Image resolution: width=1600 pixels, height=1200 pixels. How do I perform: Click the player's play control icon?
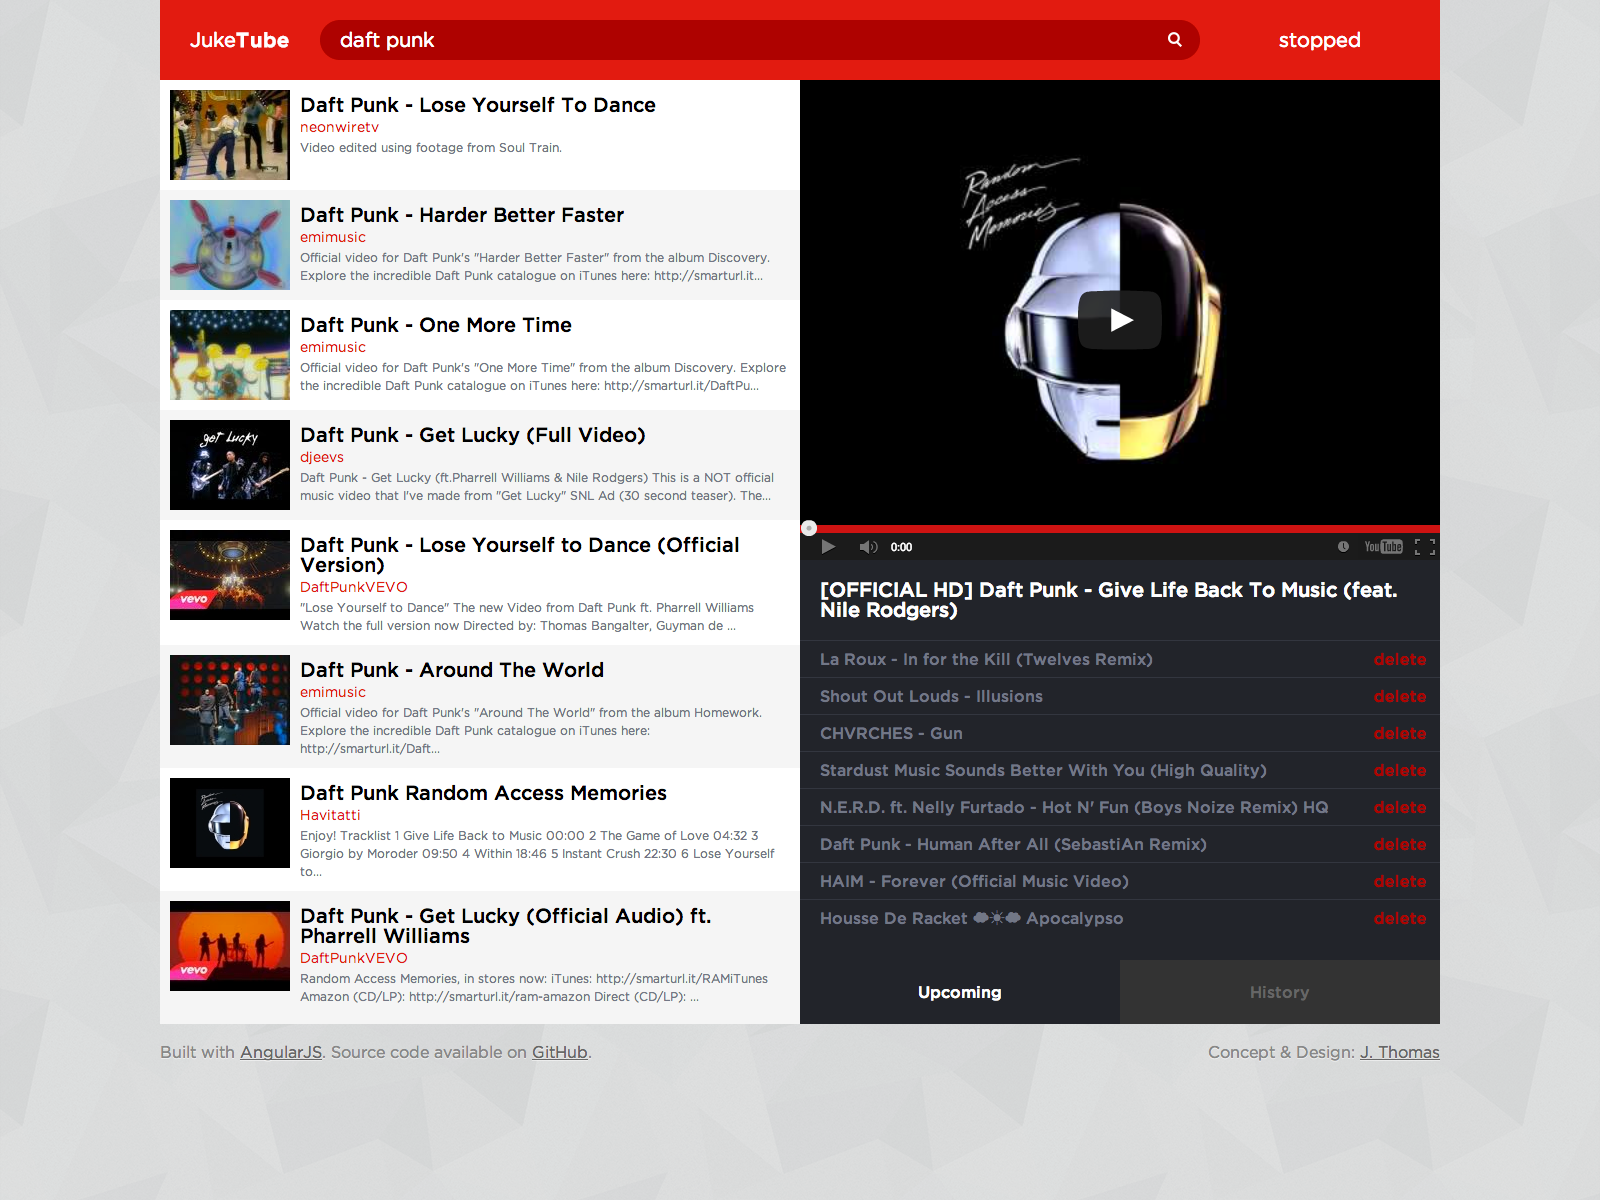(x=828, y=547)
